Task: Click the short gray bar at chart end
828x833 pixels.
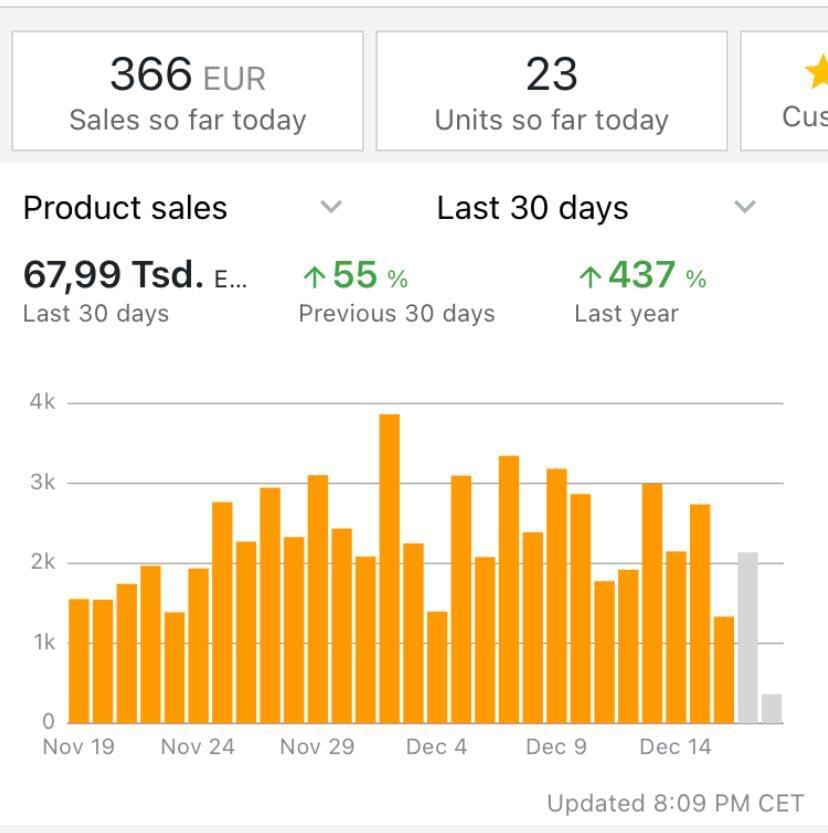Action: pos(771,708)
